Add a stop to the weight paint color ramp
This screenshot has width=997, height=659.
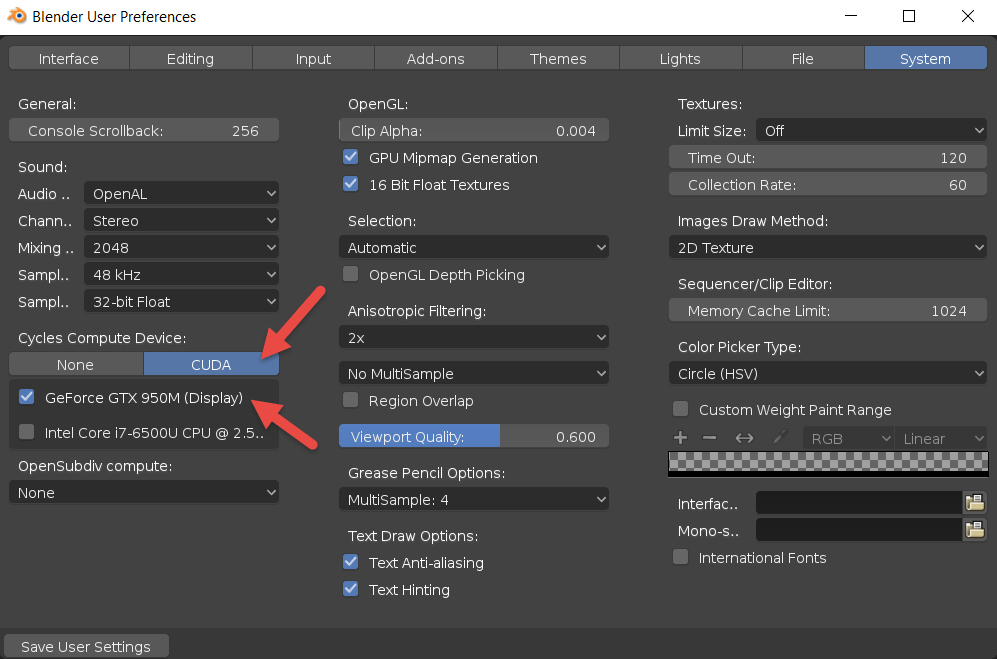(x=681, y=437)
